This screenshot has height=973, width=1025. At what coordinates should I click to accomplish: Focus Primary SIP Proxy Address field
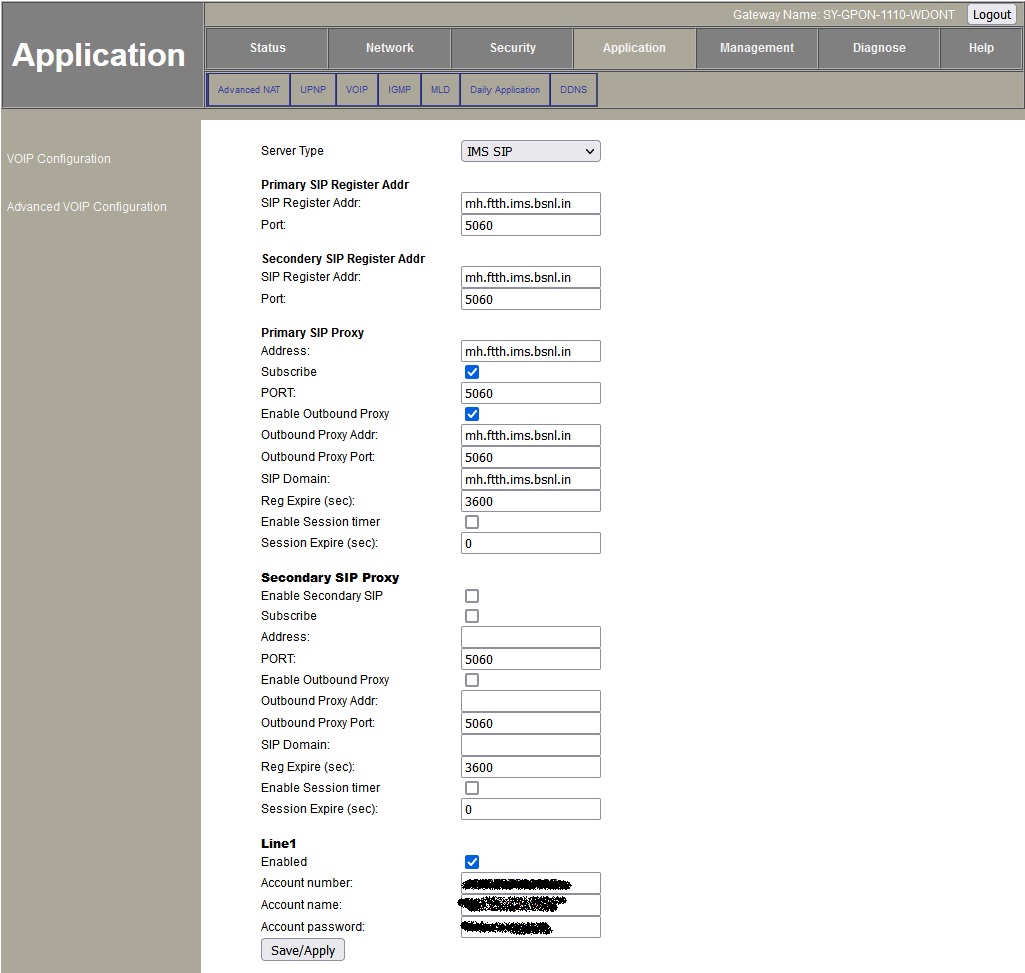tap(530, 351)
